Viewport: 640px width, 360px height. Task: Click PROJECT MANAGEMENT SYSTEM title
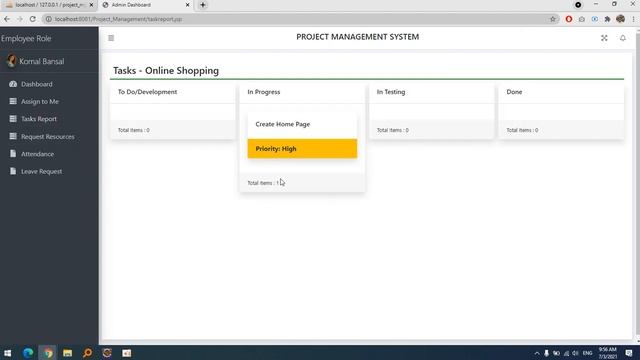pyautogui.click(x=358, y=37)
